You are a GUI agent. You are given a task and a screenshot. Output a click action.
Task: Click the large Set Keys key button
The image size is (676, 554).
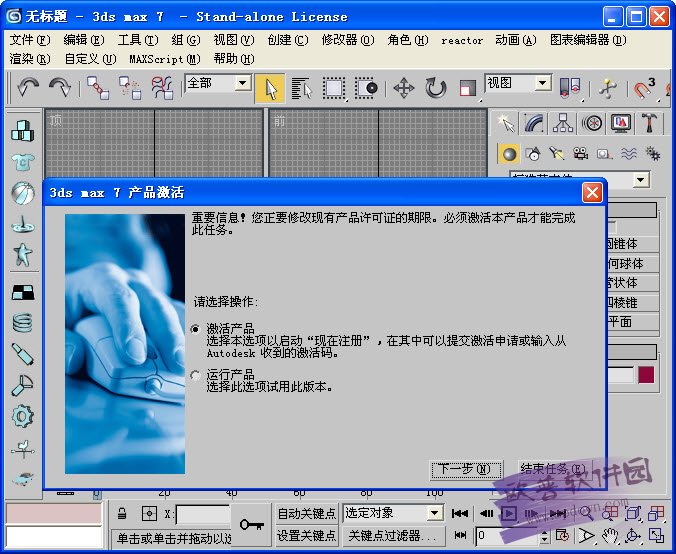point(252,525)
